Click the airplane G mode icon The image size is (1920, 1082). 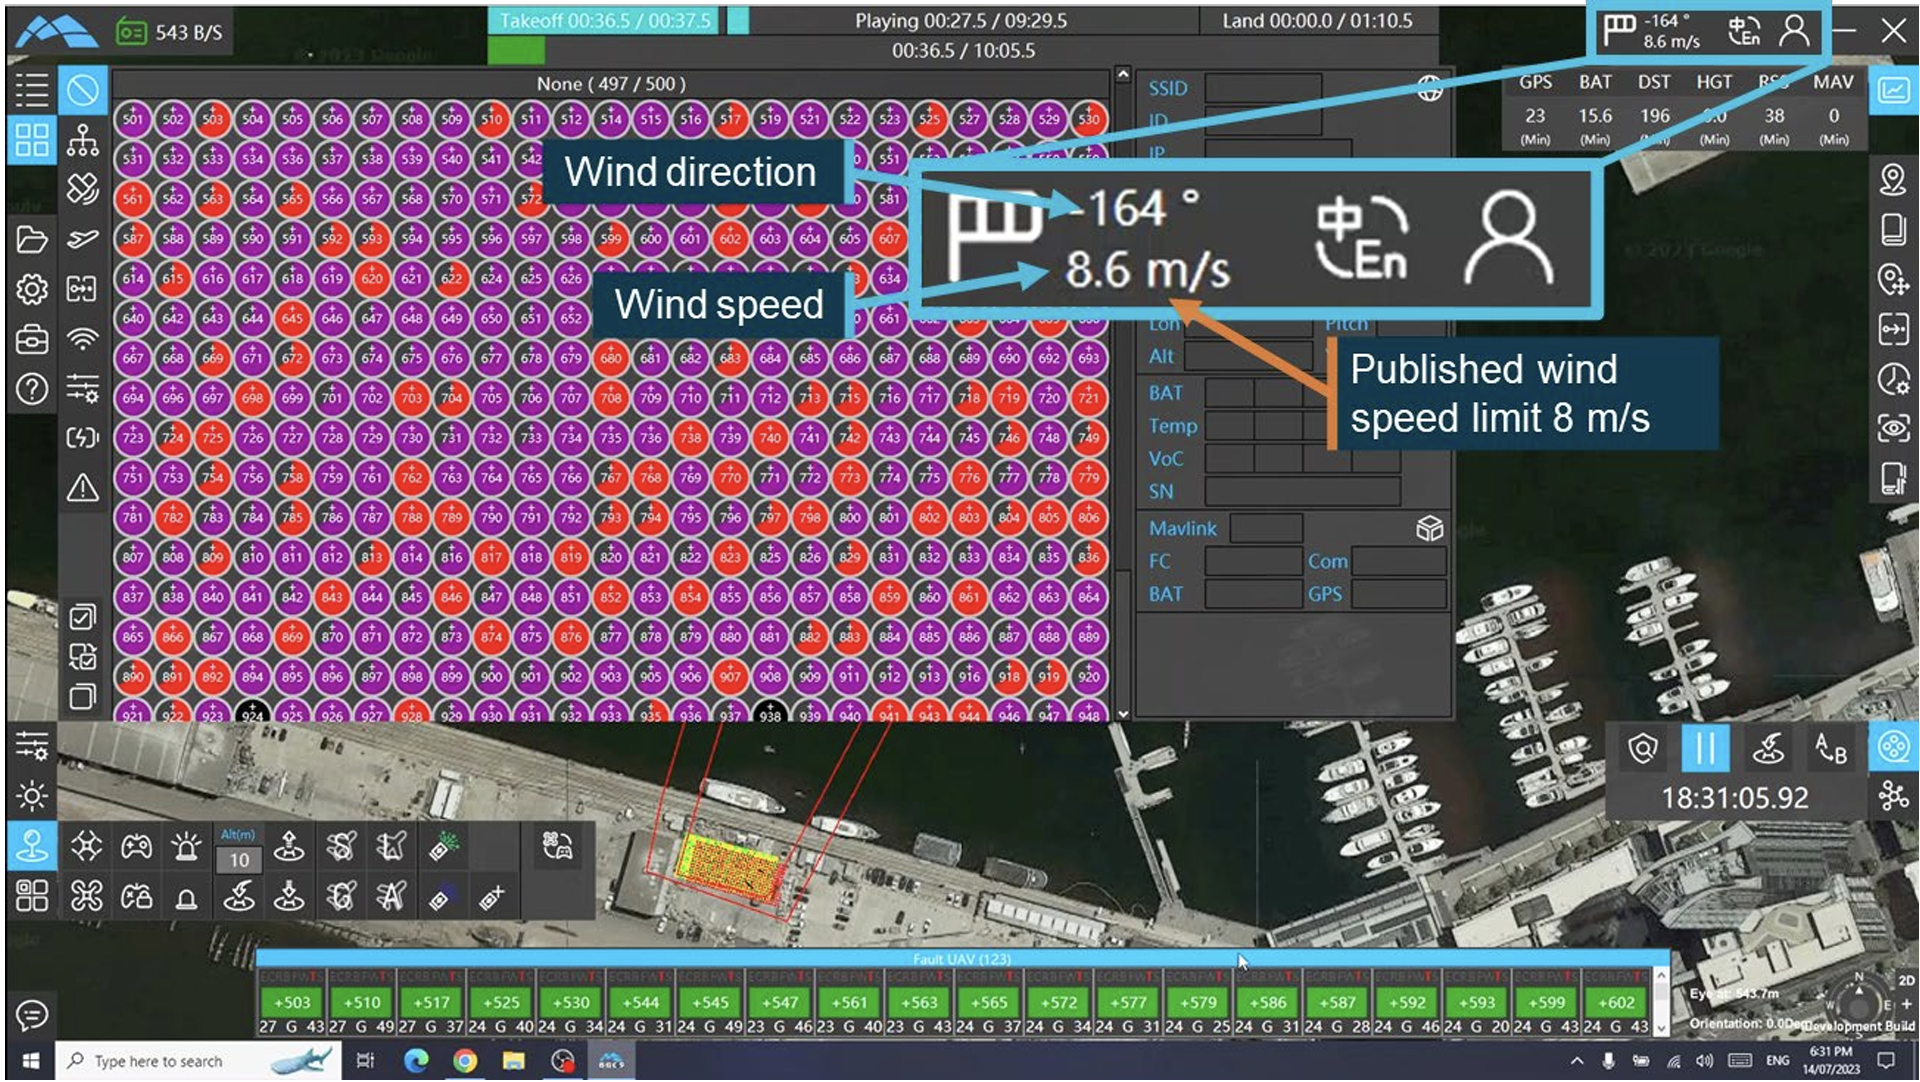(341, 896)
